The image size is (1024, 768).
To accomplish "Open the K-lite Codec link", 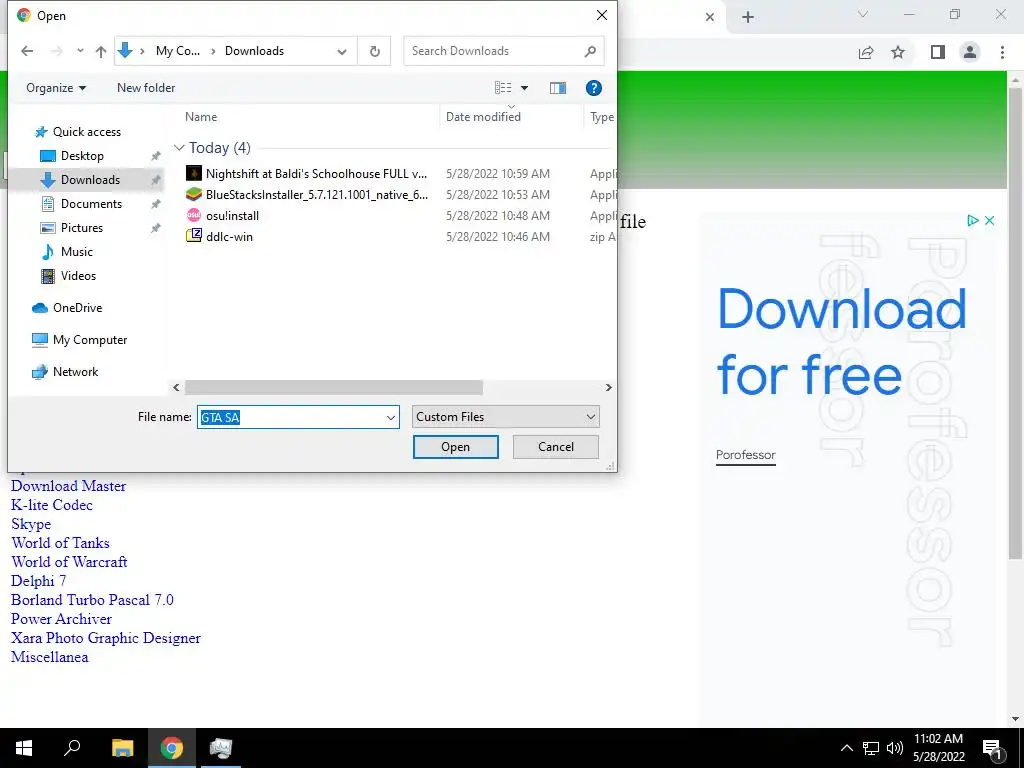I will pos(52,505).
